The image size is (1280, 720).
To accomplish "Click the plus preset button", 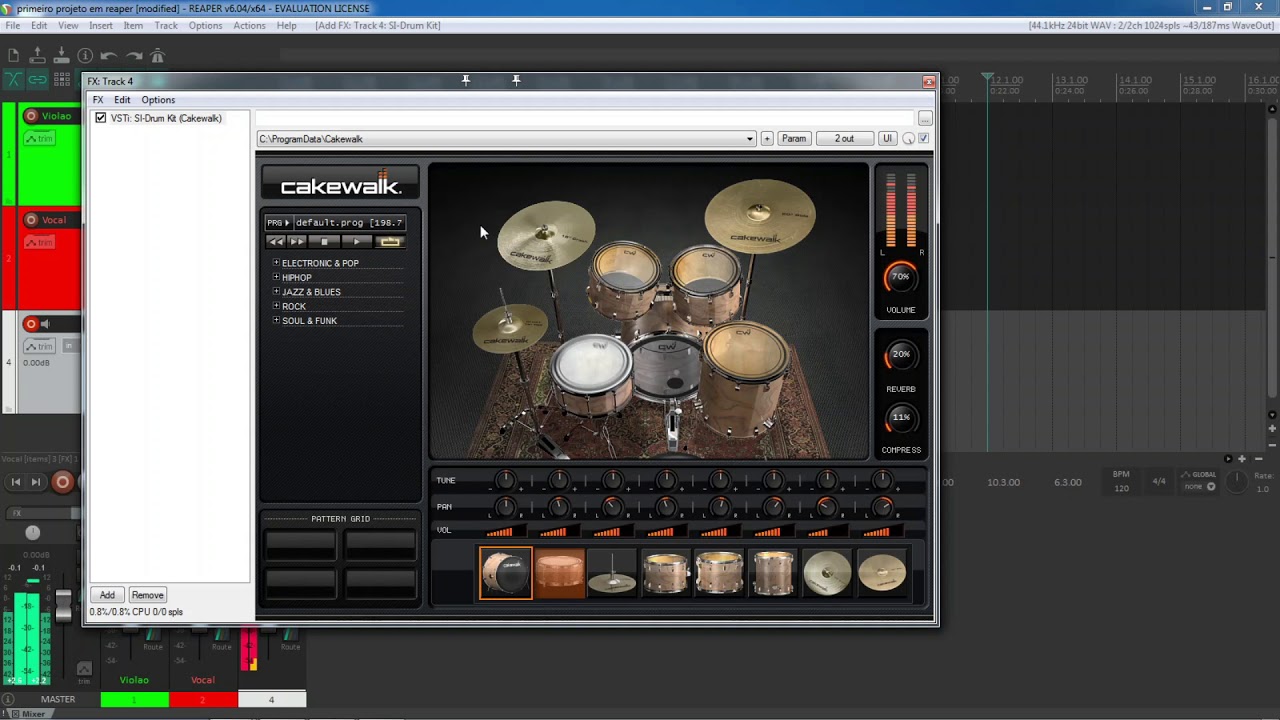I will pos(767,139).
